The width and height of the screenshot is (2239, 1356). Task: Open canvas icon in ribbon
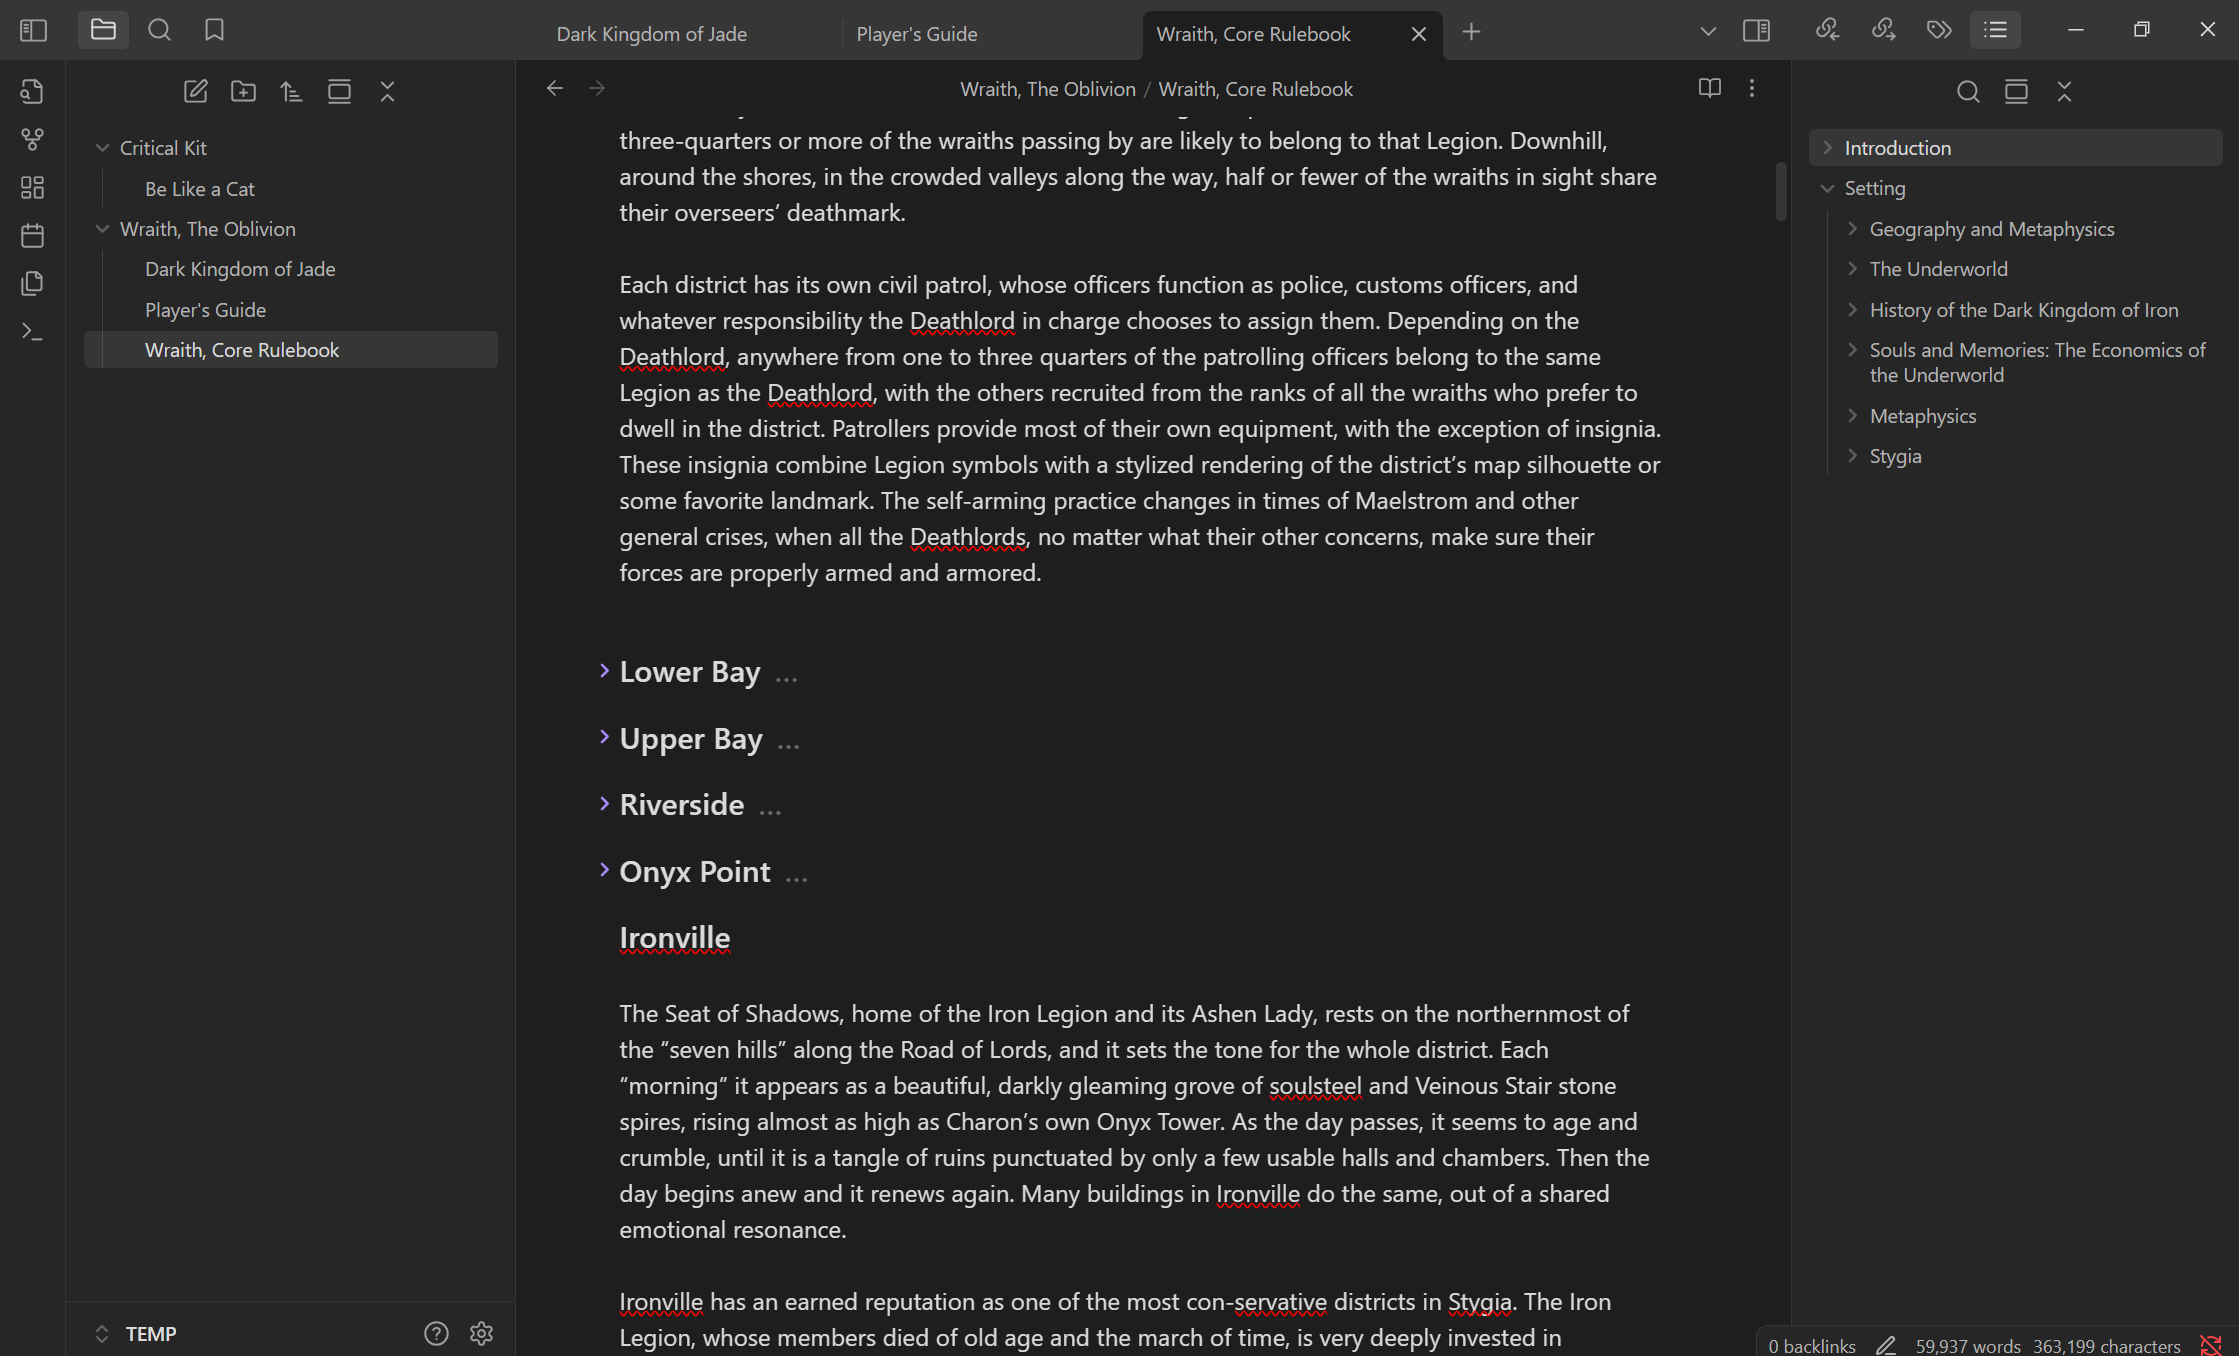click(x=32, y=188)
